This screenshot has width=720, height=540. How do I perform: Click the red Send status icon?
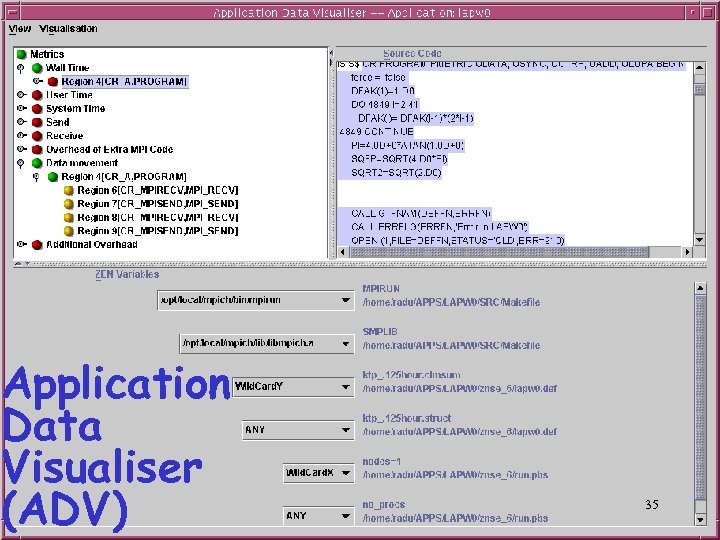click(x=37, y=123)
